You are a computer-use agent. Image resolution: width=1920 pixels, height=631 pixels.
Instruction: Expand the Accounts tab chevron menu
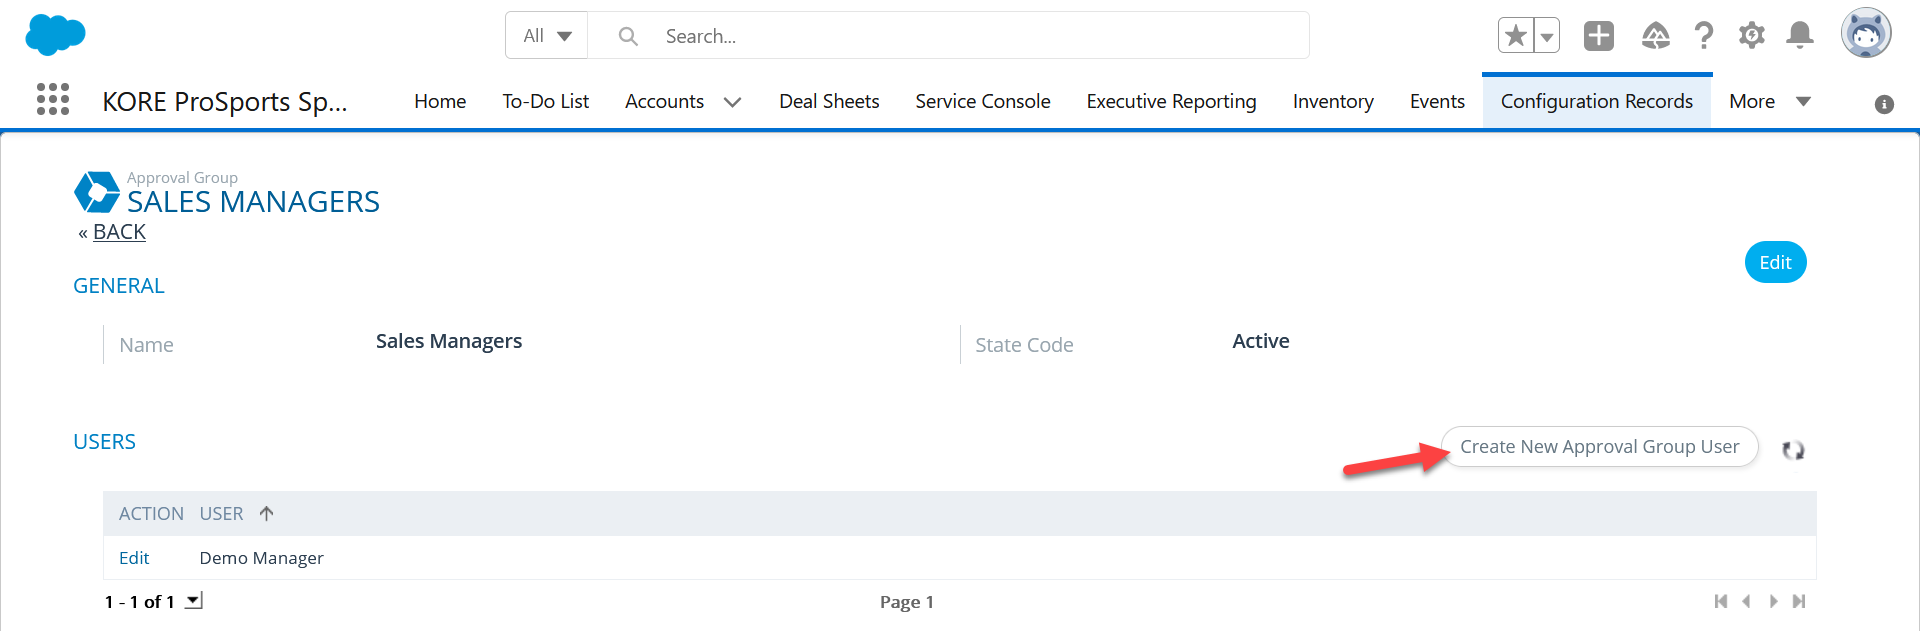pyautogui.click(x=732, y=102)
